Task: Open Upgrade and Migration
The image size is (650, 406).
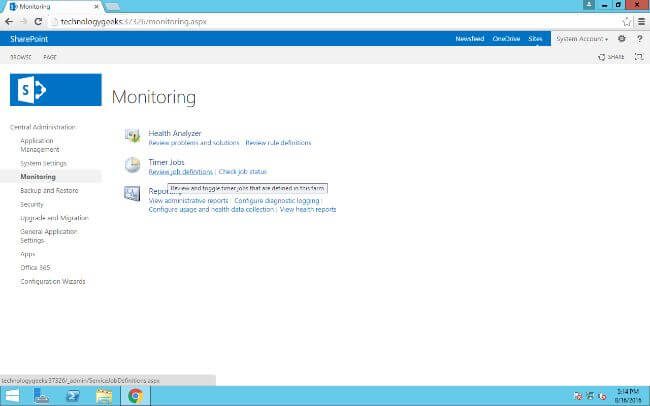Action: pyautogui.click(x=54, y=218)
